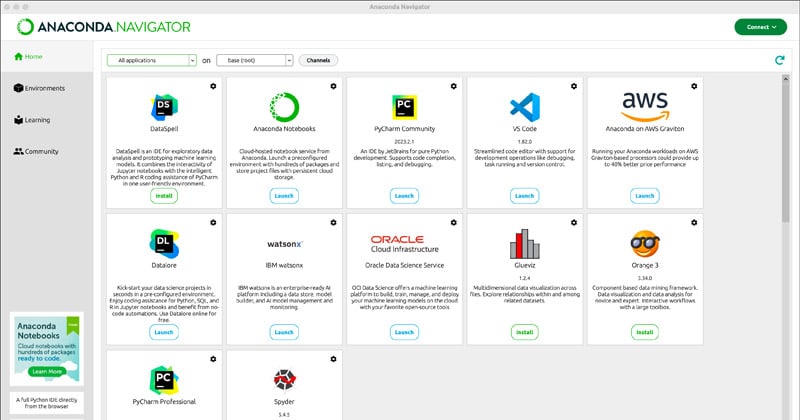Open PyCharm Community tile settings gear
The width and height of the screenshot is (800, 420).
coord(454,86)
